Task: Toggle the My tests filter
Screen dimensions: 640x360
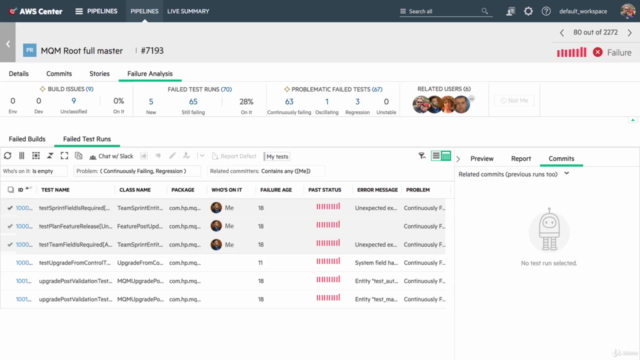Action: tap(277, 156)
